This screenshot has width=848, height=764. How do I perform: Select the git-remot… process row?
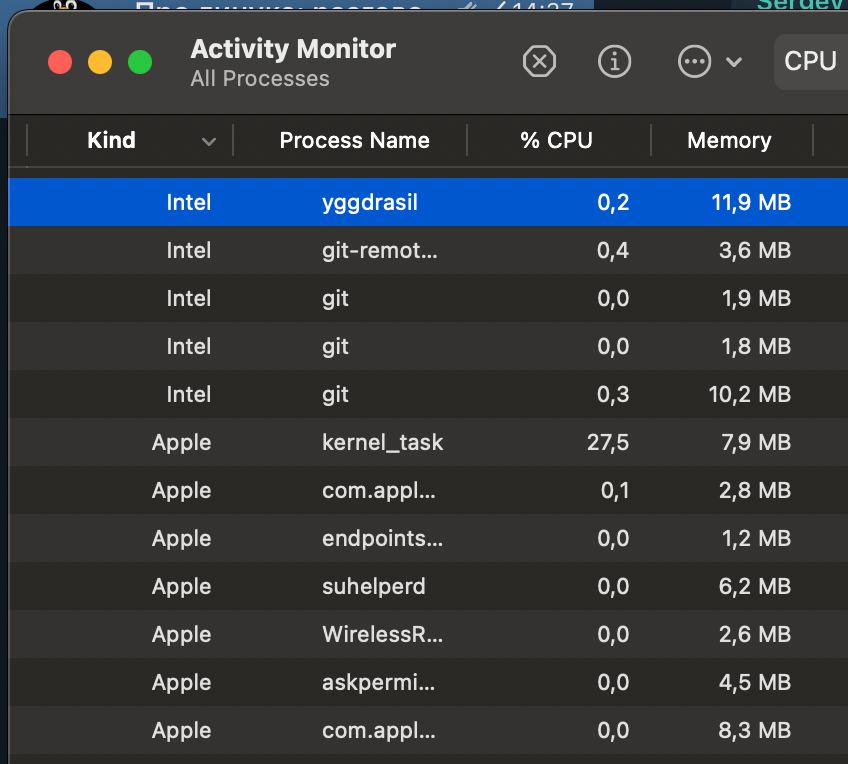(379, 251)
